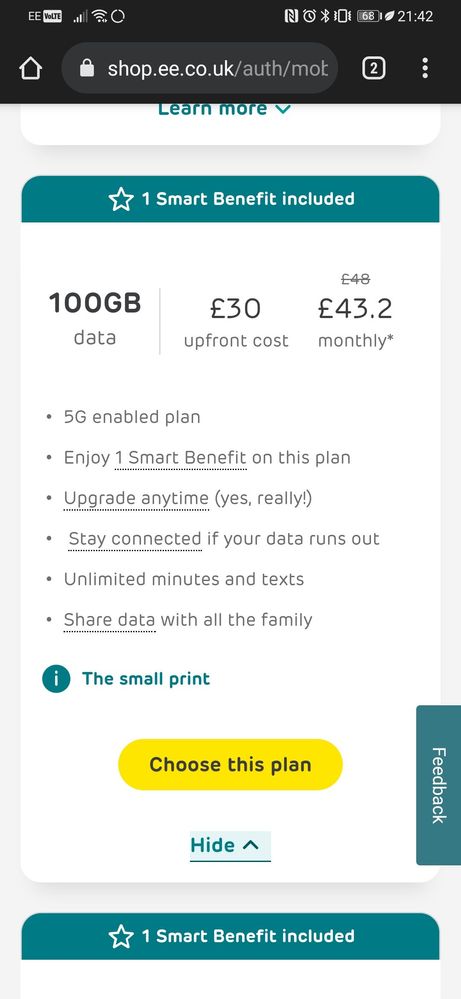
Task: Tap the battery indicator in the status bar
Action: point(367,16)
